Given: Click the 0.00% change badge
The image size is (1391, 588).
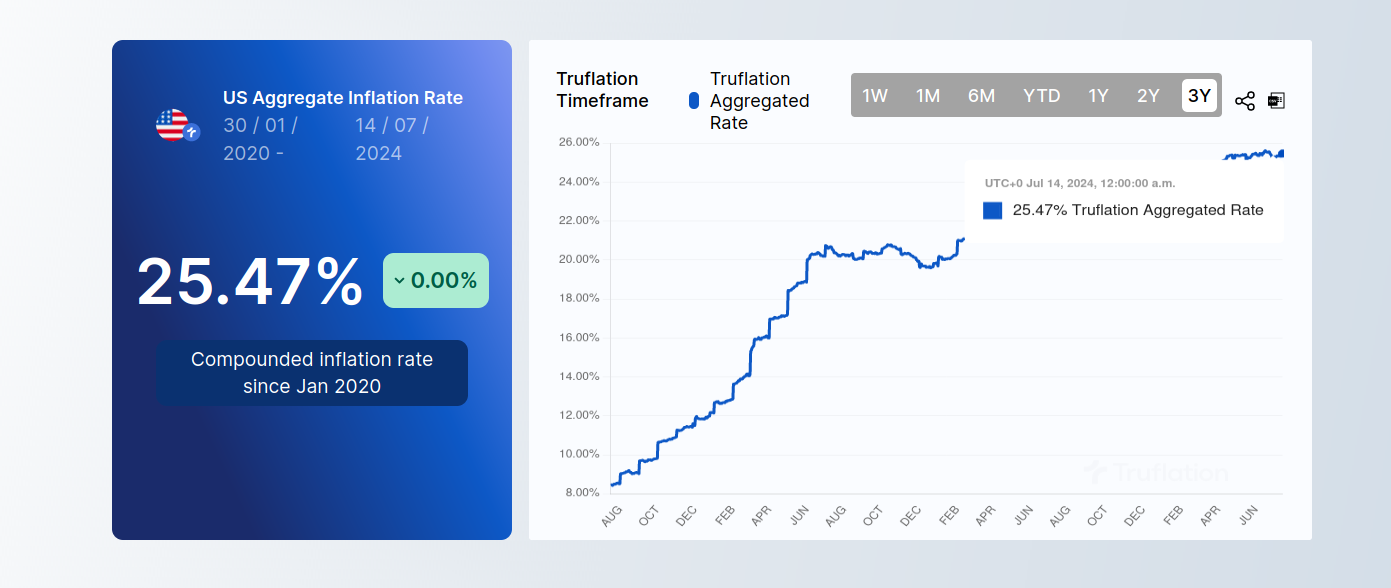Looking at the screenshot, I should [436, 280].
